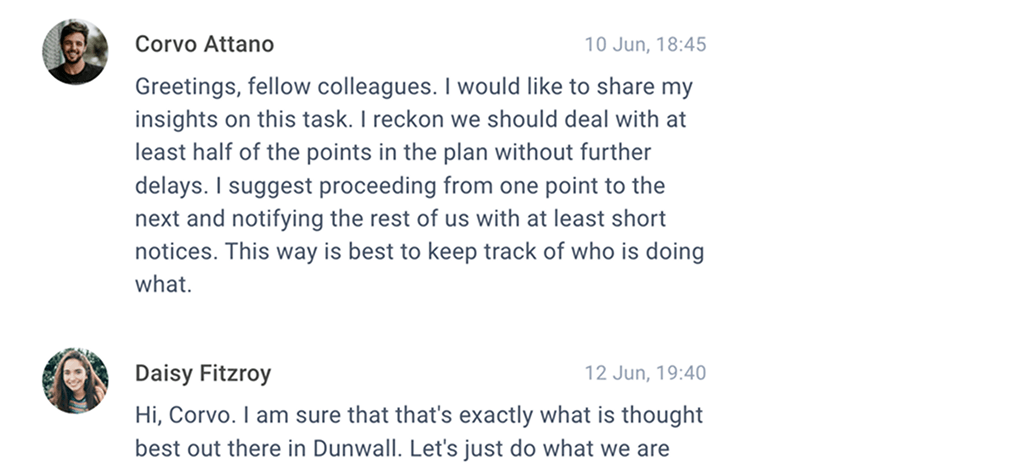This screenshot has height=466, width=1012.
Task: Open Corvo Attano's name link
Action: pyautogui.click(x=204, y=44)
